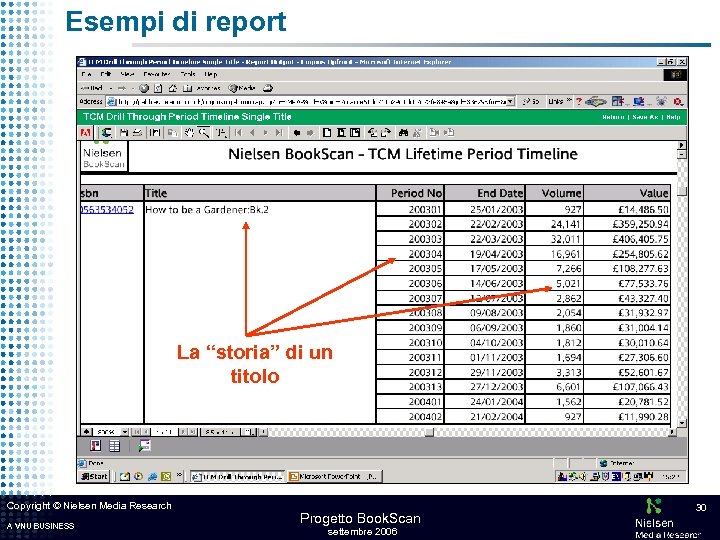Click the End Date column header
Image resolution: width=720 pixels, height=540 pixels.
[x=485, y=193]
